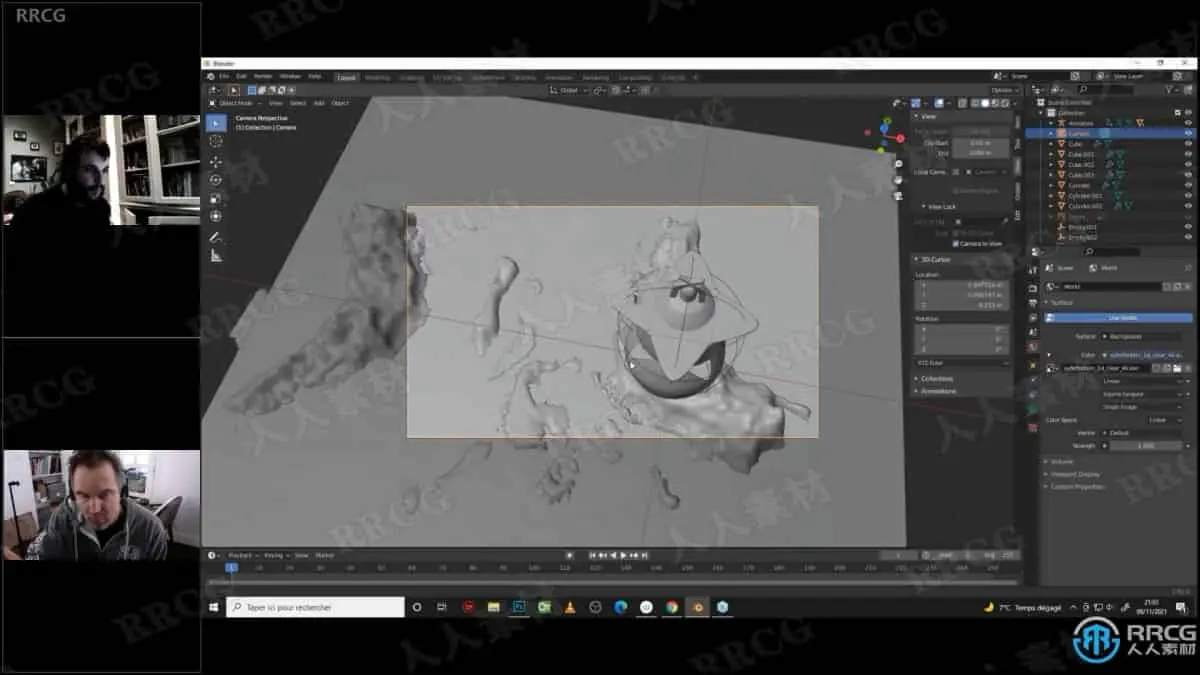Click the Windows taskbar search box

[315, 607]
